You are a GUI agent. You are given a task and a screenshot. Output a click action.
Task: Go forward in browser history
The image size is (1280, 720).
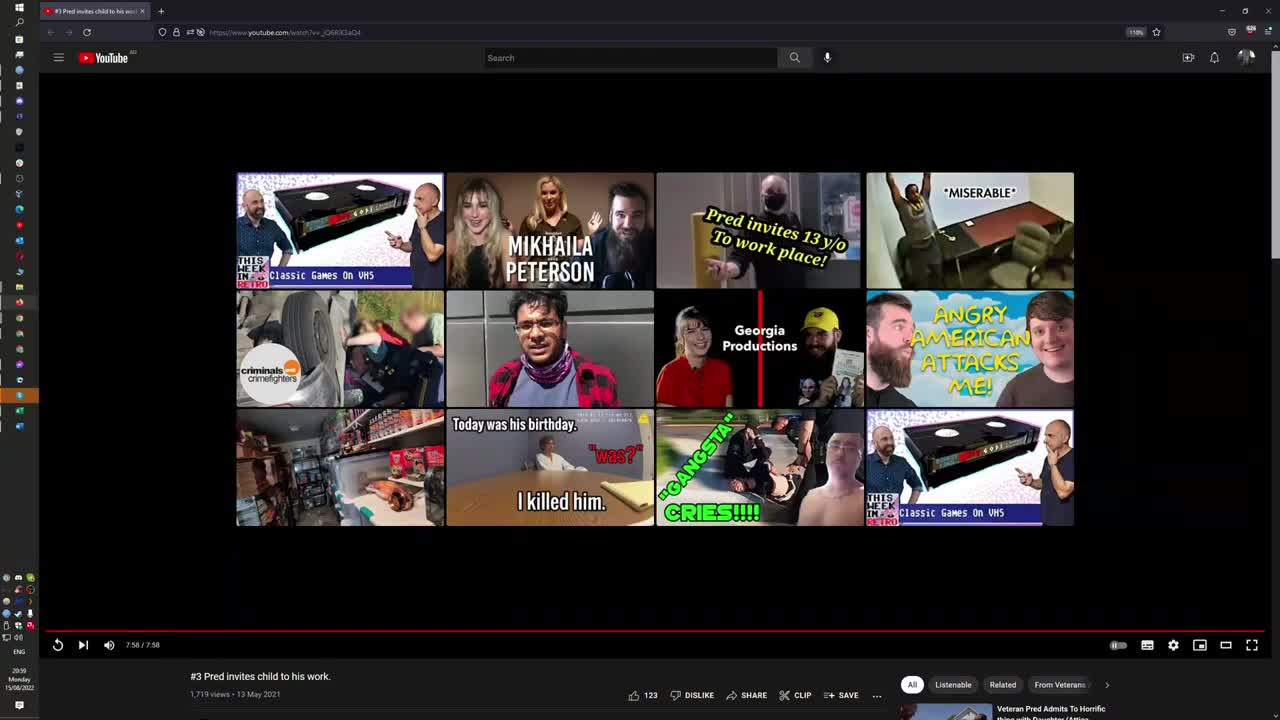(x=68, y=32)
